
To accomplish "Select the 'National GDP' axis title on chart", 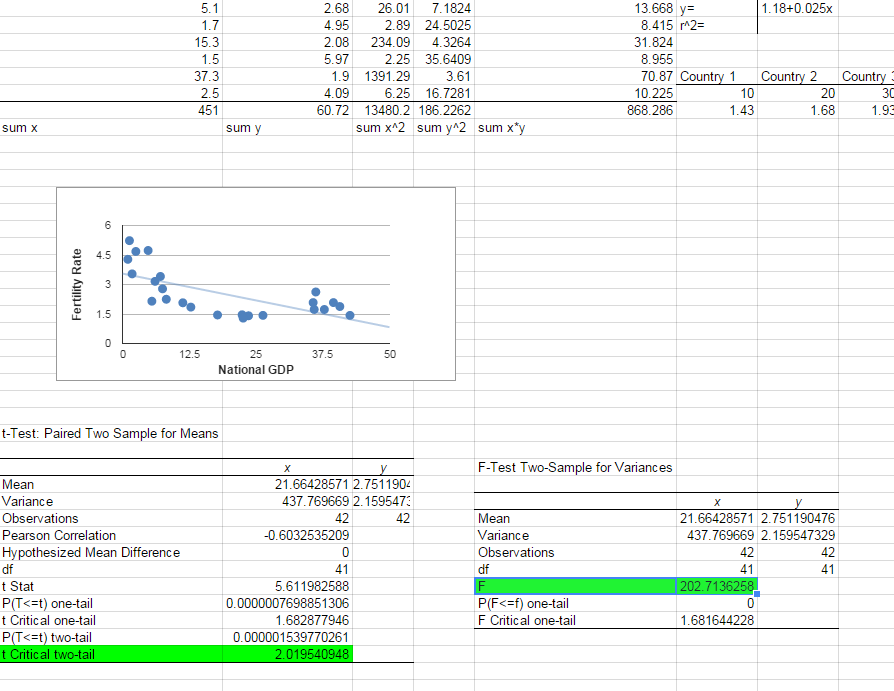I will 256,370.
